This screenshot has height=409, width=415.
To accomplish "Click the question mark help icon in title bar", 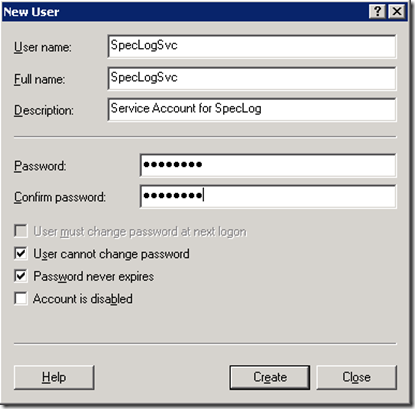I will (x=378, y=12).
